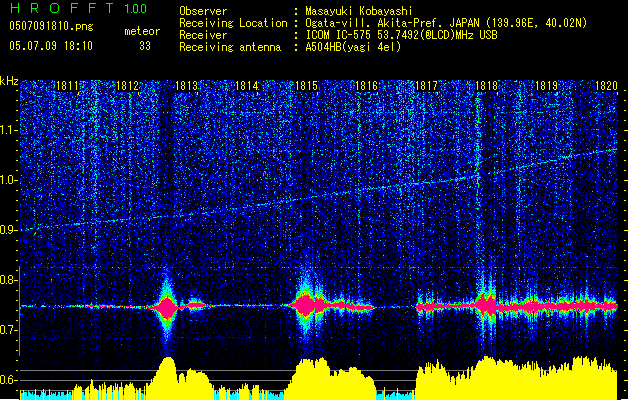
Task: Click the timestamp 05.07.09 18:10
Action: [x=51, y=46]
